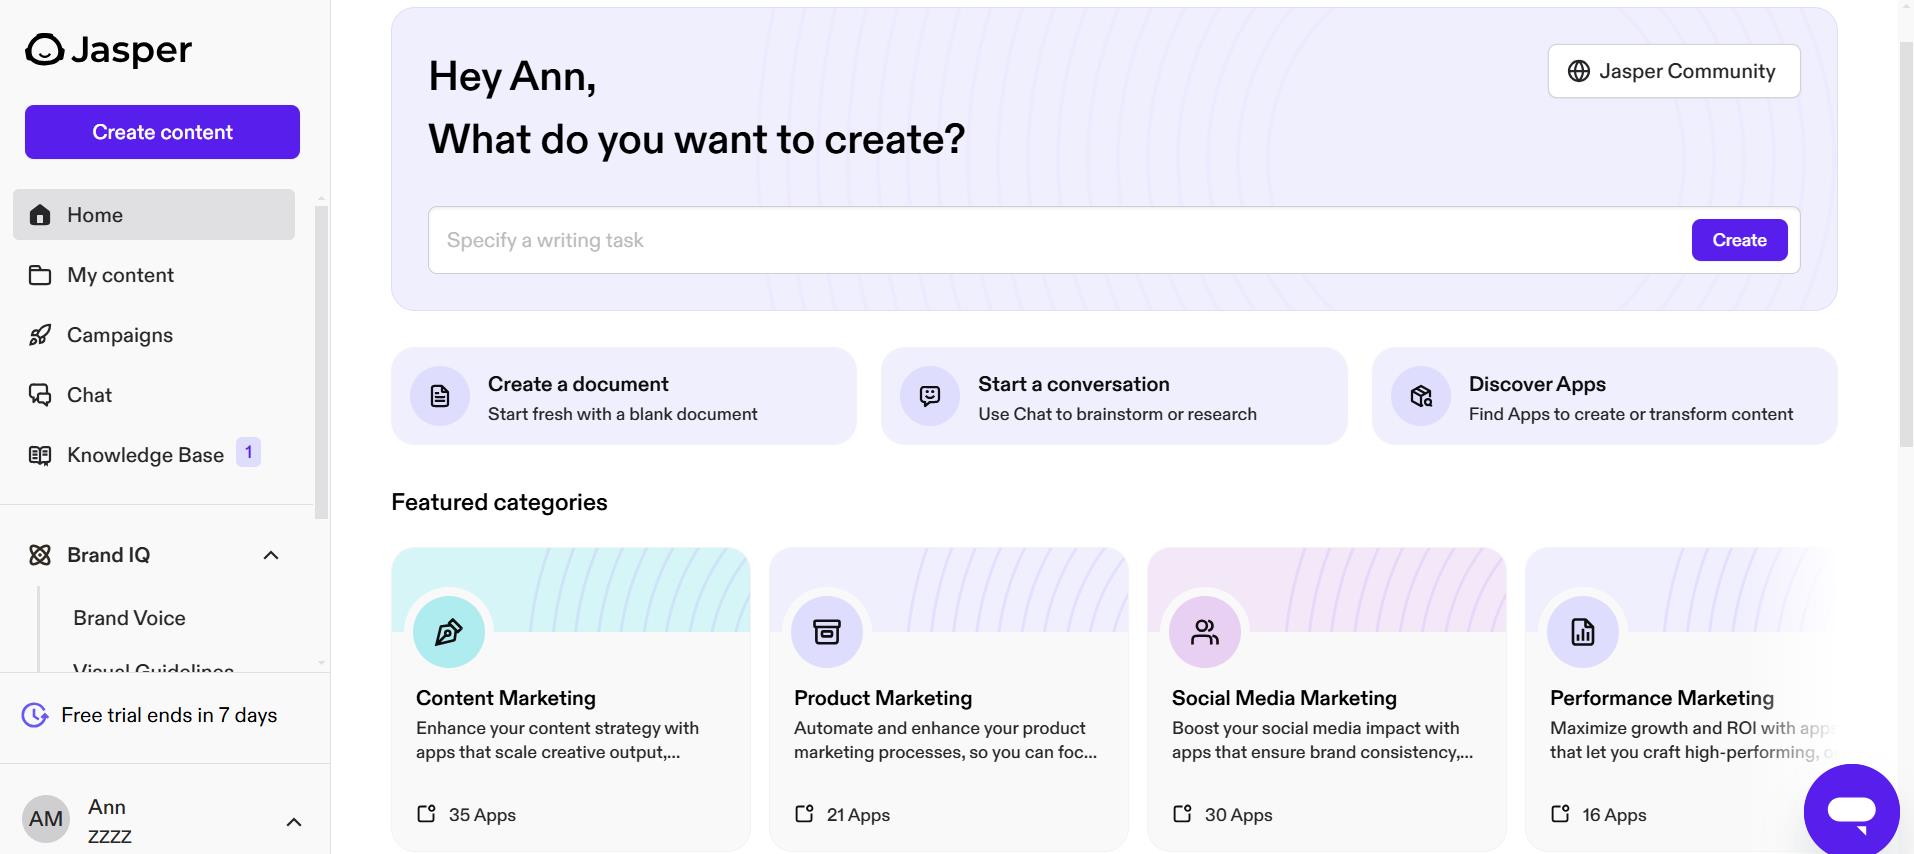Click the Start a conversation card

click(x=1114, y=396)
